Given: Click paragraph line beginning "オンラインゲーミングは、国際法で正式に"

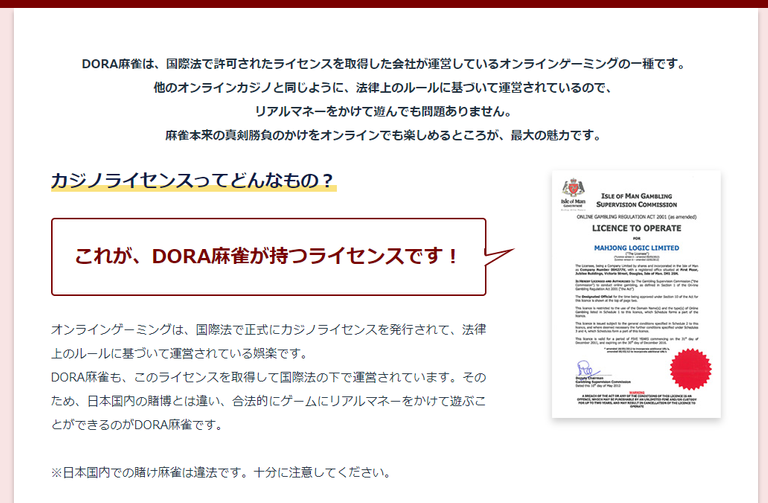Looking at the screenshot, I should click(268, 330).
